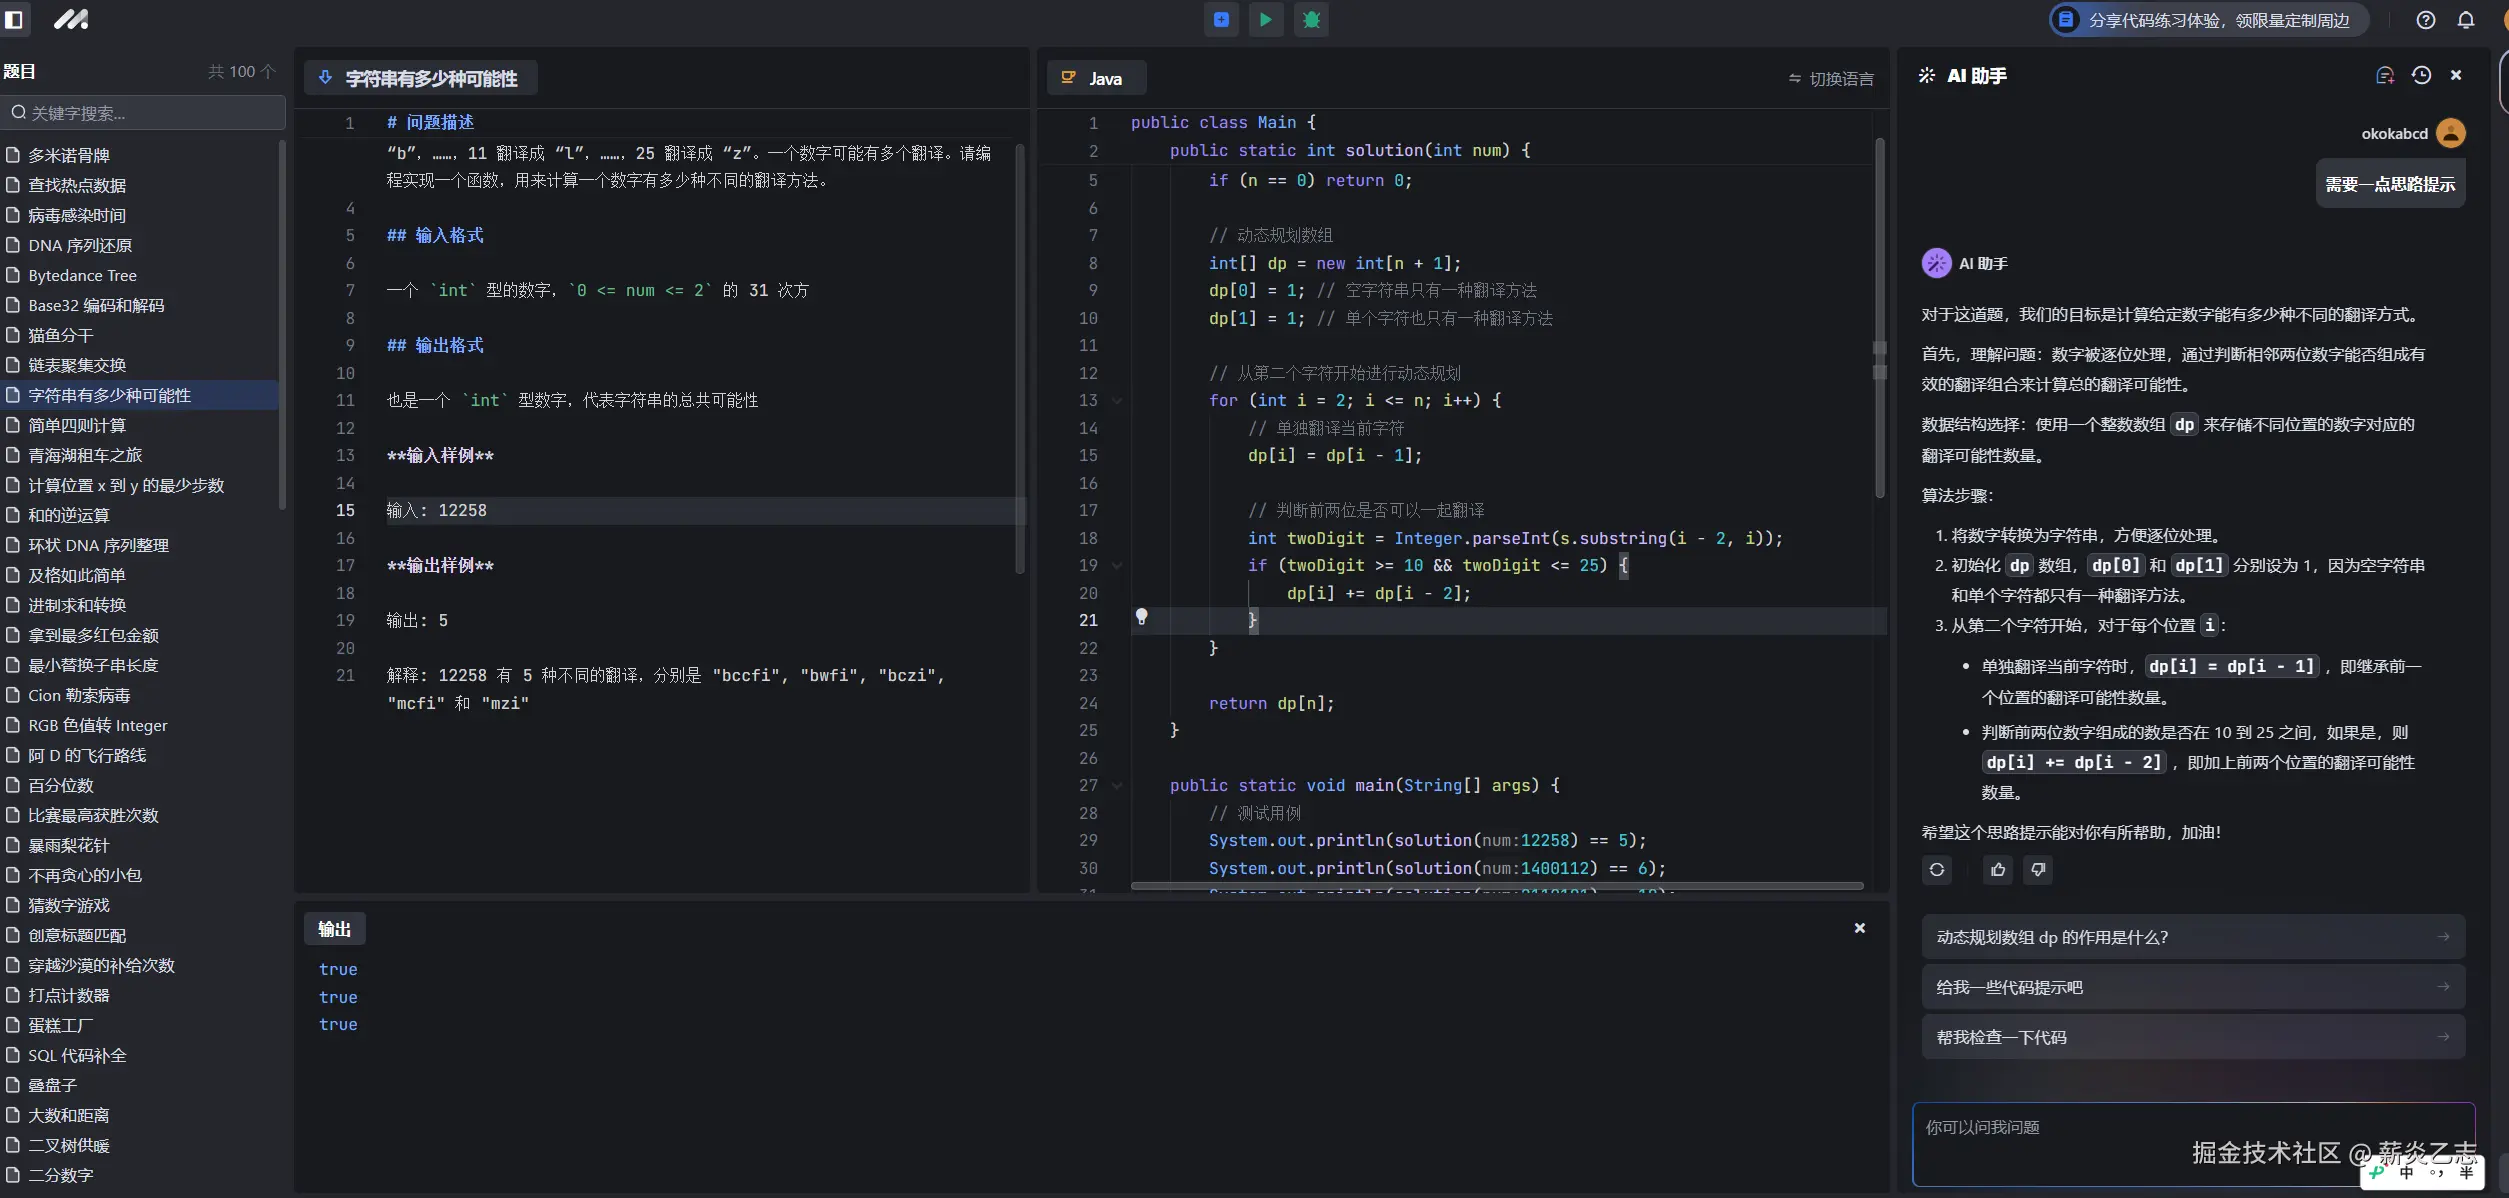Click the 切换语言 switch language button
The image size is (2509, 1198).
(1831, 79)
